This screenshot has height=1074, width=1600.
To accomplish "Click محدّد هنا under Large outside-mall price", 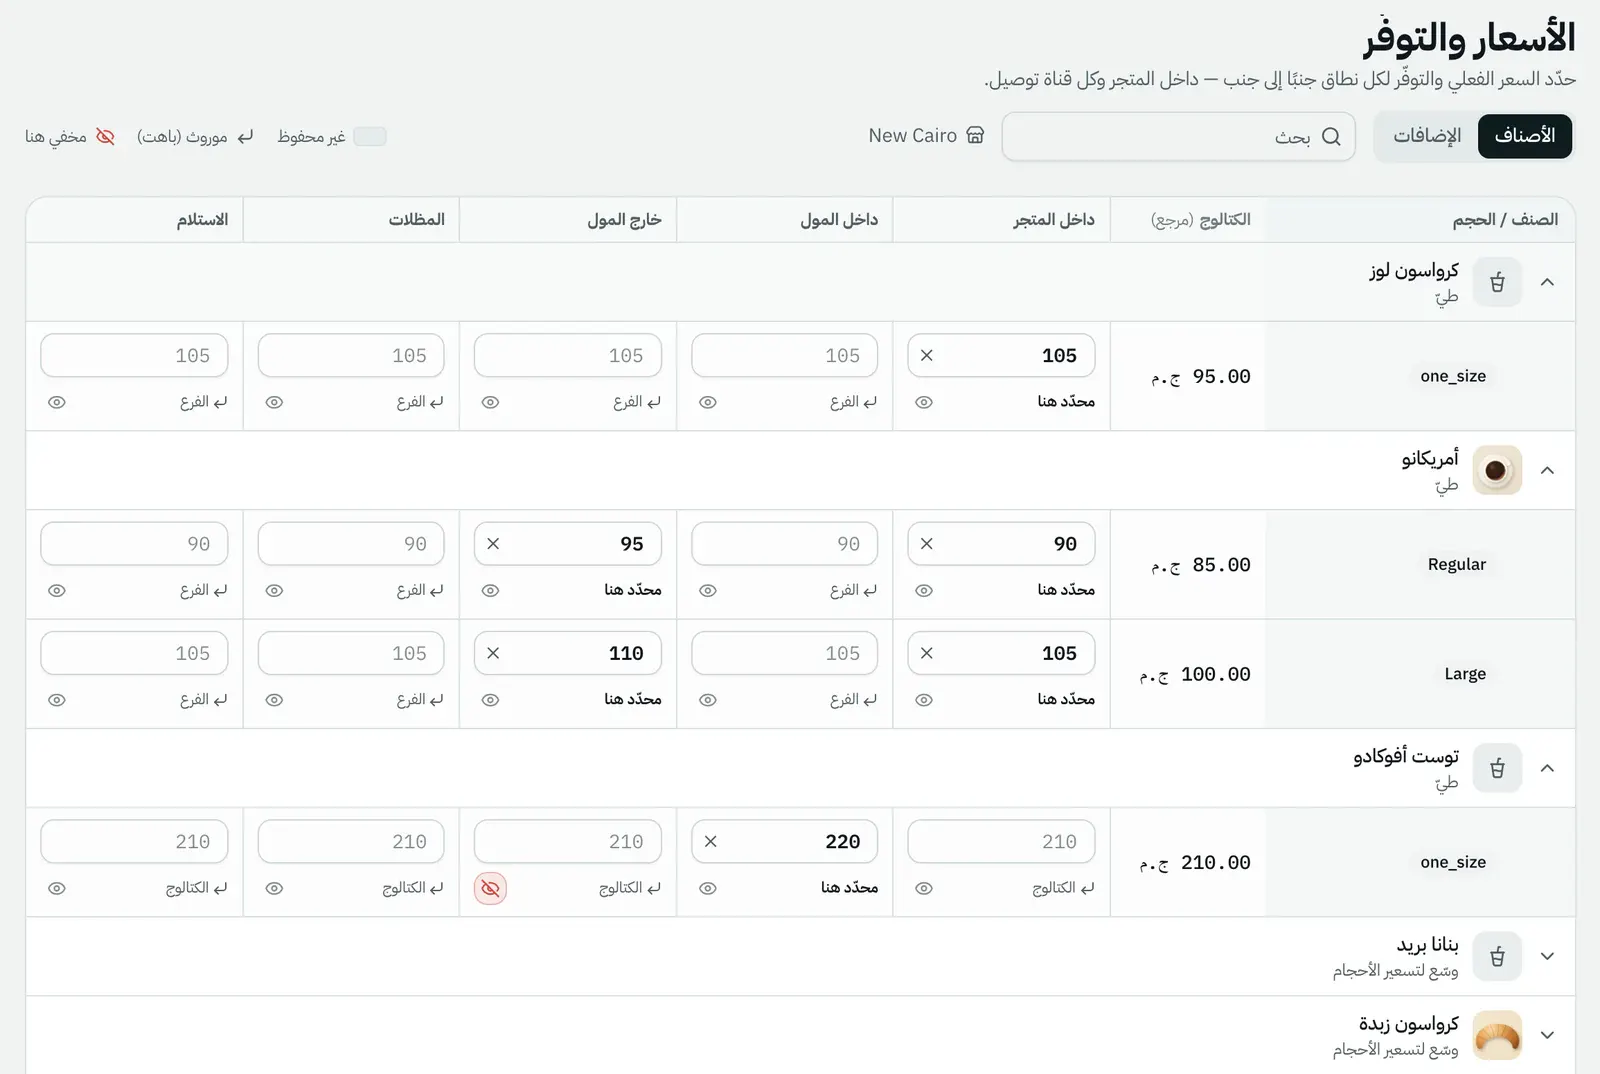I will 632,699.
